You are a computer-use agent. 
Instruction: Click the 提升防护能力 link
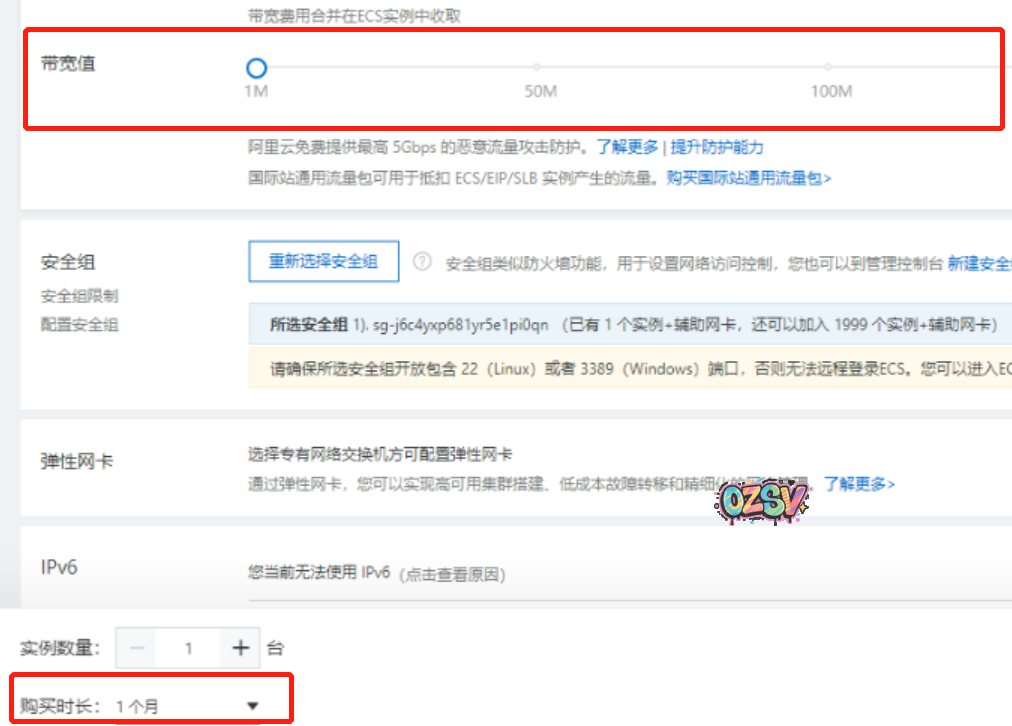pyautogui.click(x=717, y=147)
